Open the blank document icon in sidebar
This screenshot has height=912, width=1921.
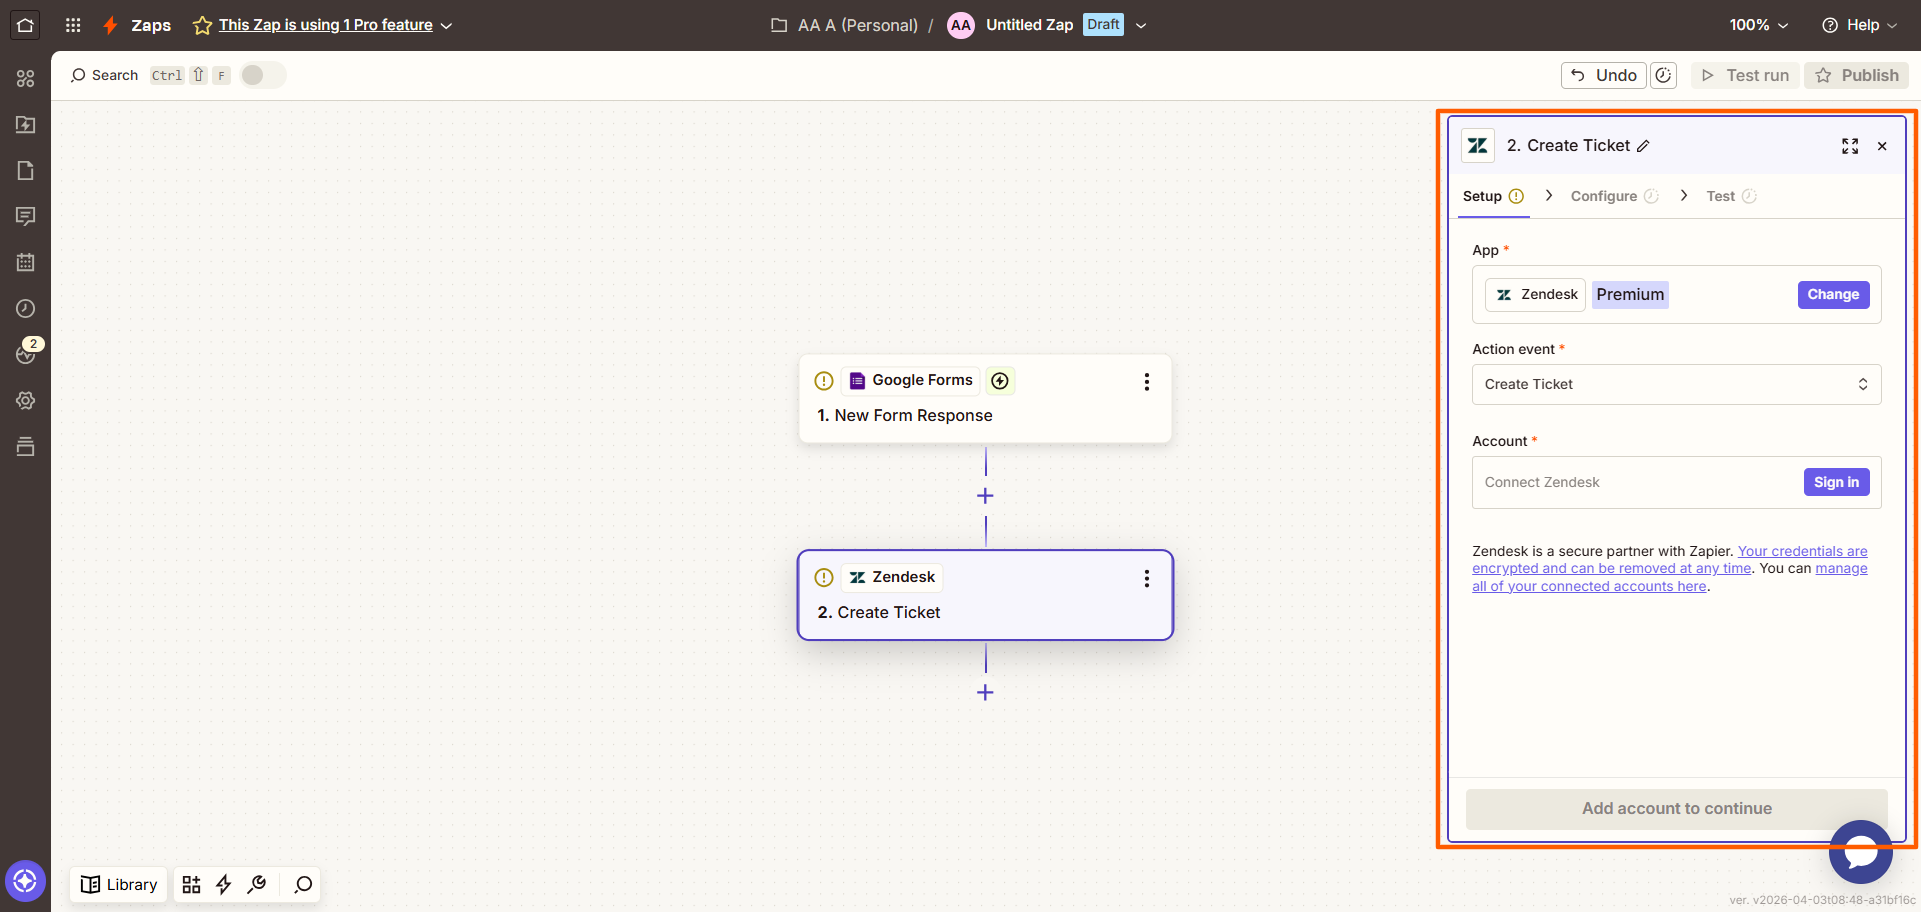pos(26,170)
